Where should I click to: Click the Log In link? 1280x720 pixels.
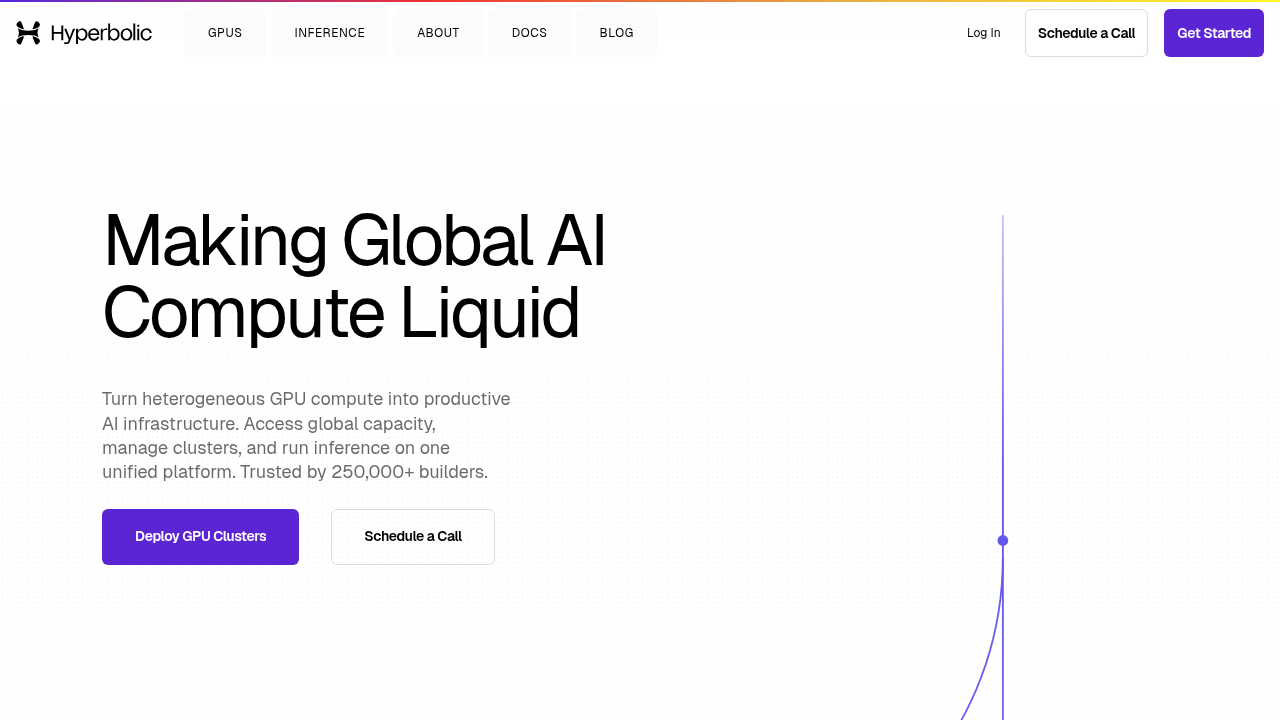tap(983, 33)
